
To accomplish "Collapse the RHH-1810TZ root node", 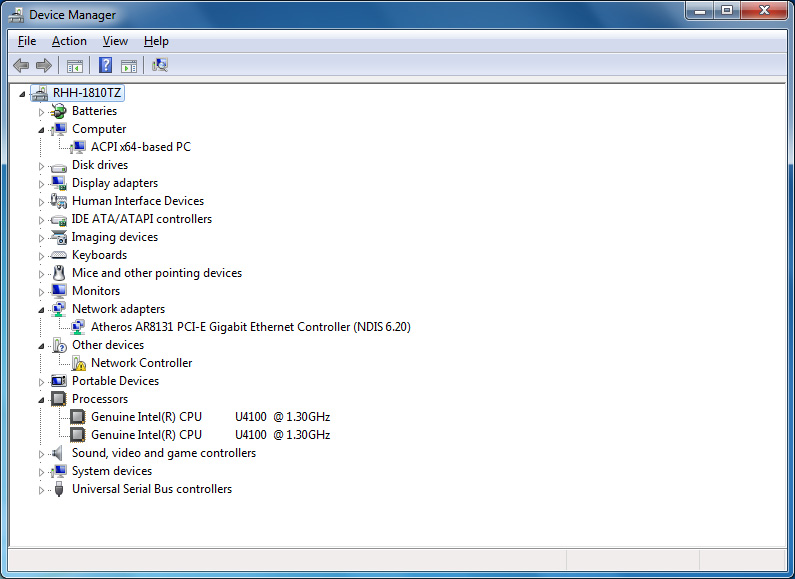I will click(22, 94).
